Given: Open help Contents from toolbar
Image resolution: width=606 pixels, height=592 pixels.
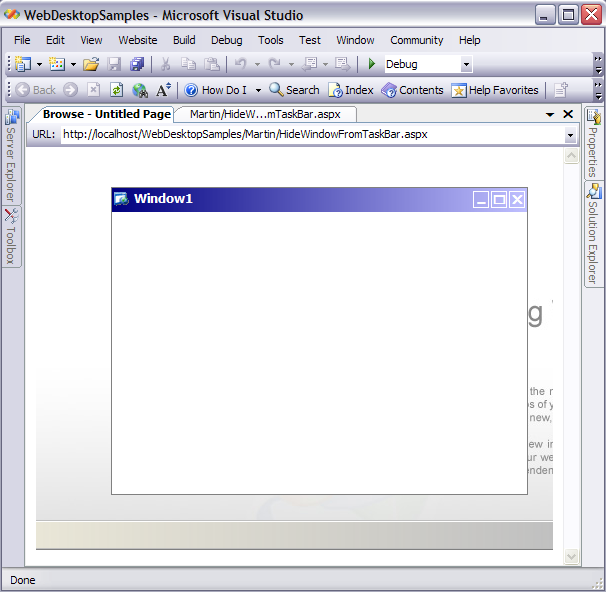Looking at the screenshot, I should click(412, 90).
